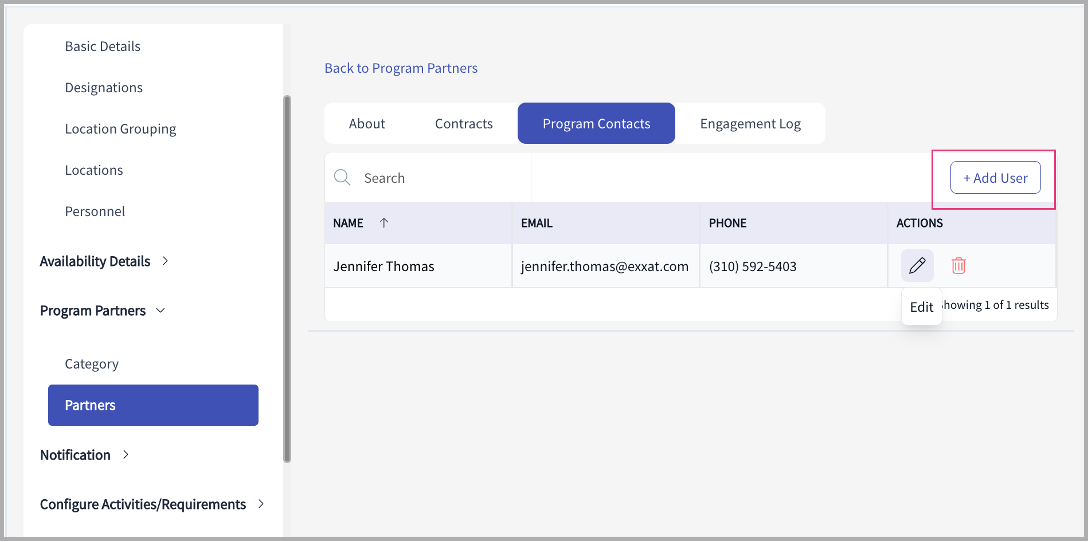Click the pencil Edit icon for Jennifer Thomas

(x=917, y=266)
